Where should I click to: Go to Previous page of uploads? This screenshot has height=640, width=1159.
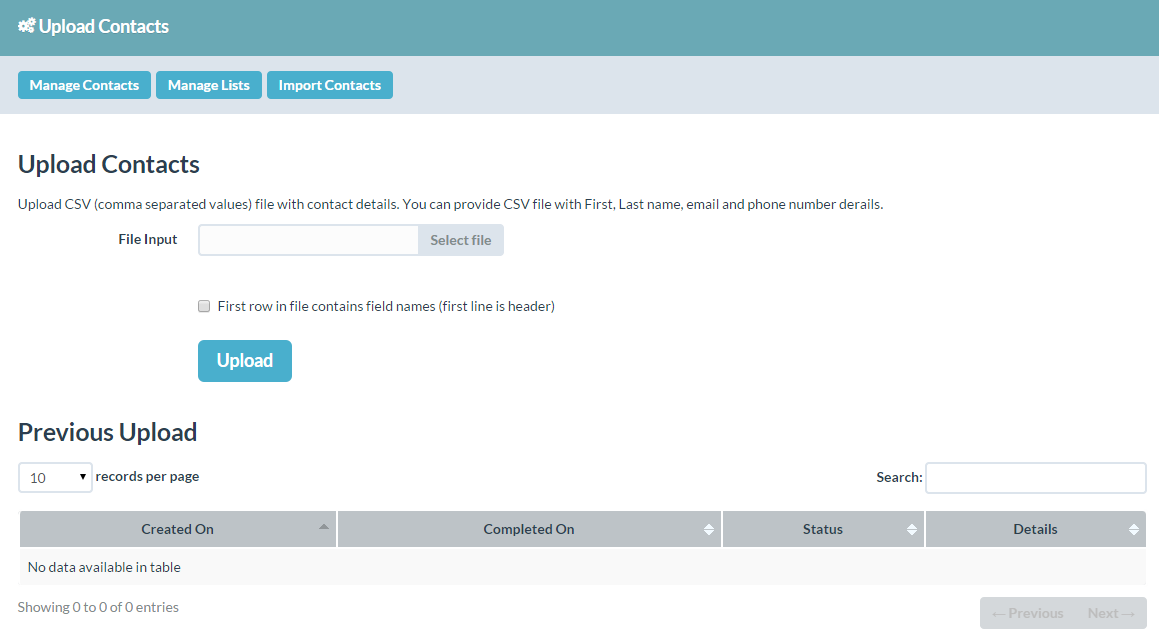coord(1028,613)
